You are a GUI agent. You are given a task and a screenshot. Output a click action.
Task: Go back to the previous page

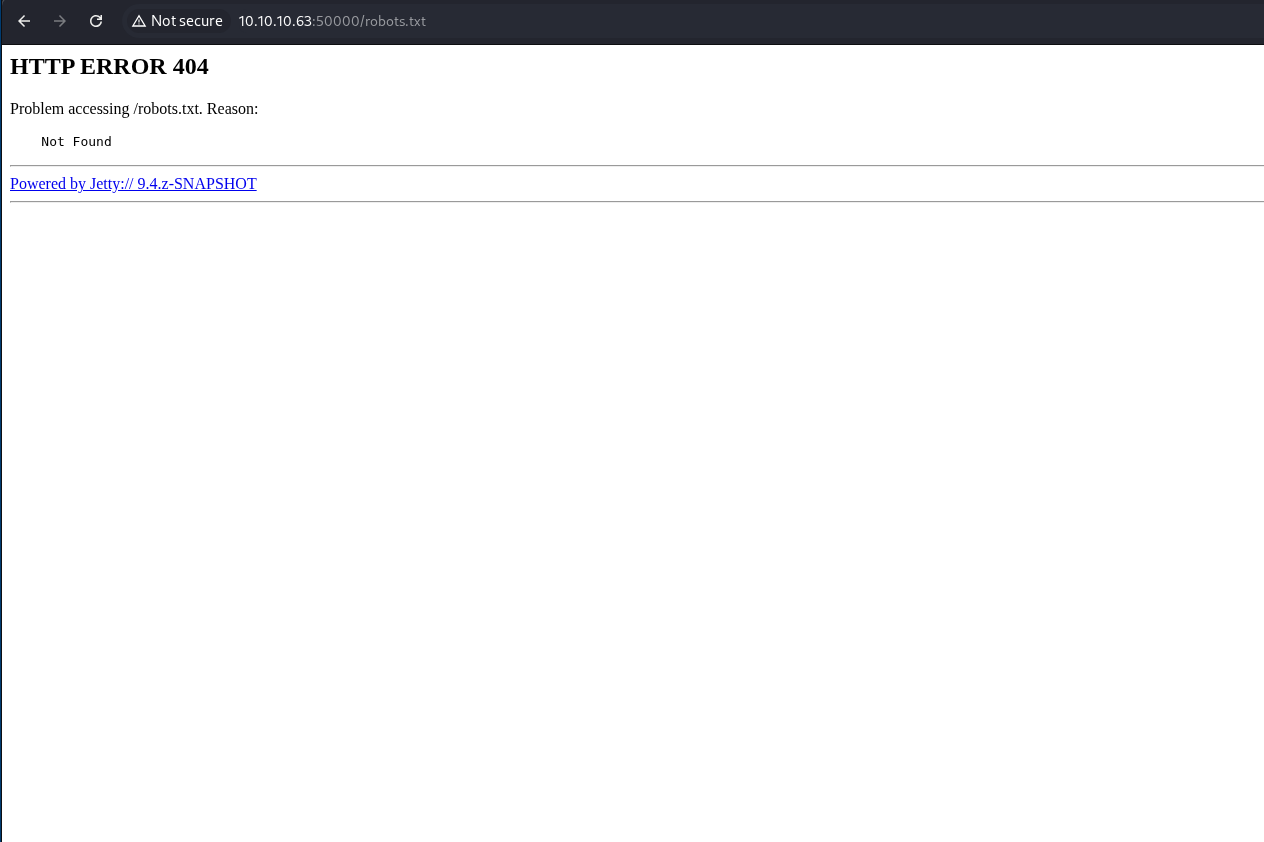click(24, 21)
